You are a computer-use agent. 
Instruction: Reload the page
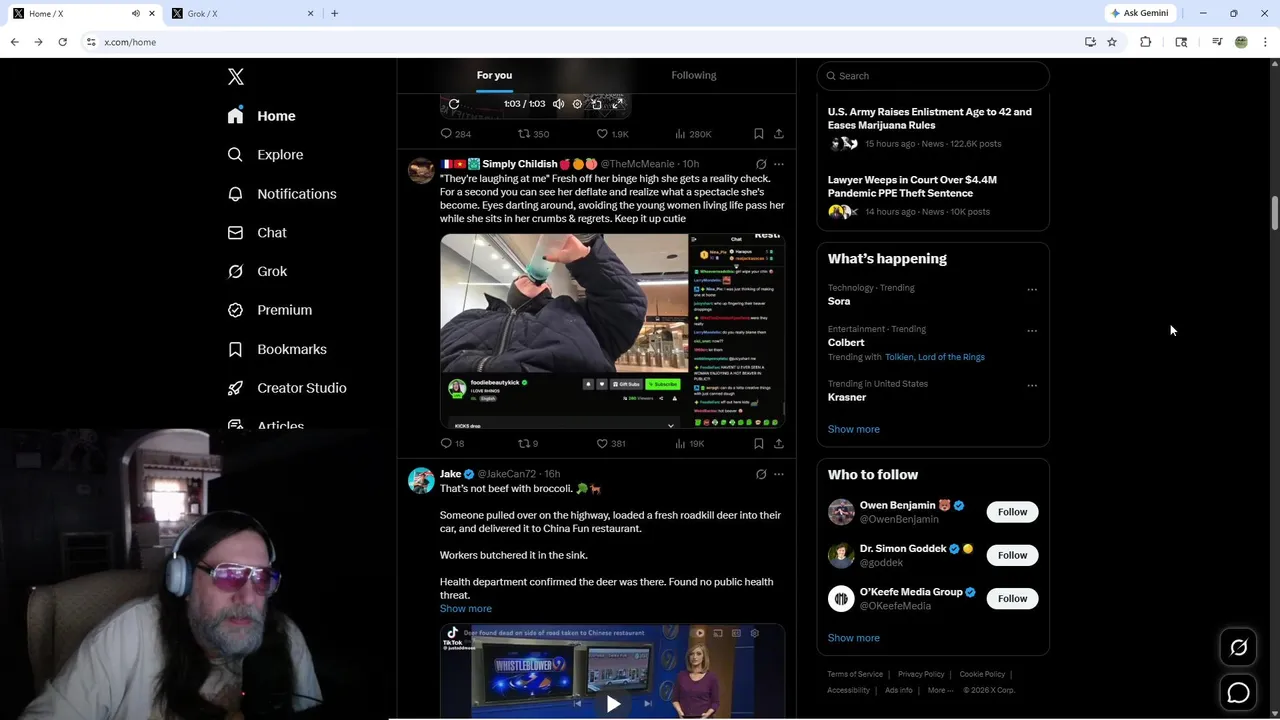(x=62, y=42)
